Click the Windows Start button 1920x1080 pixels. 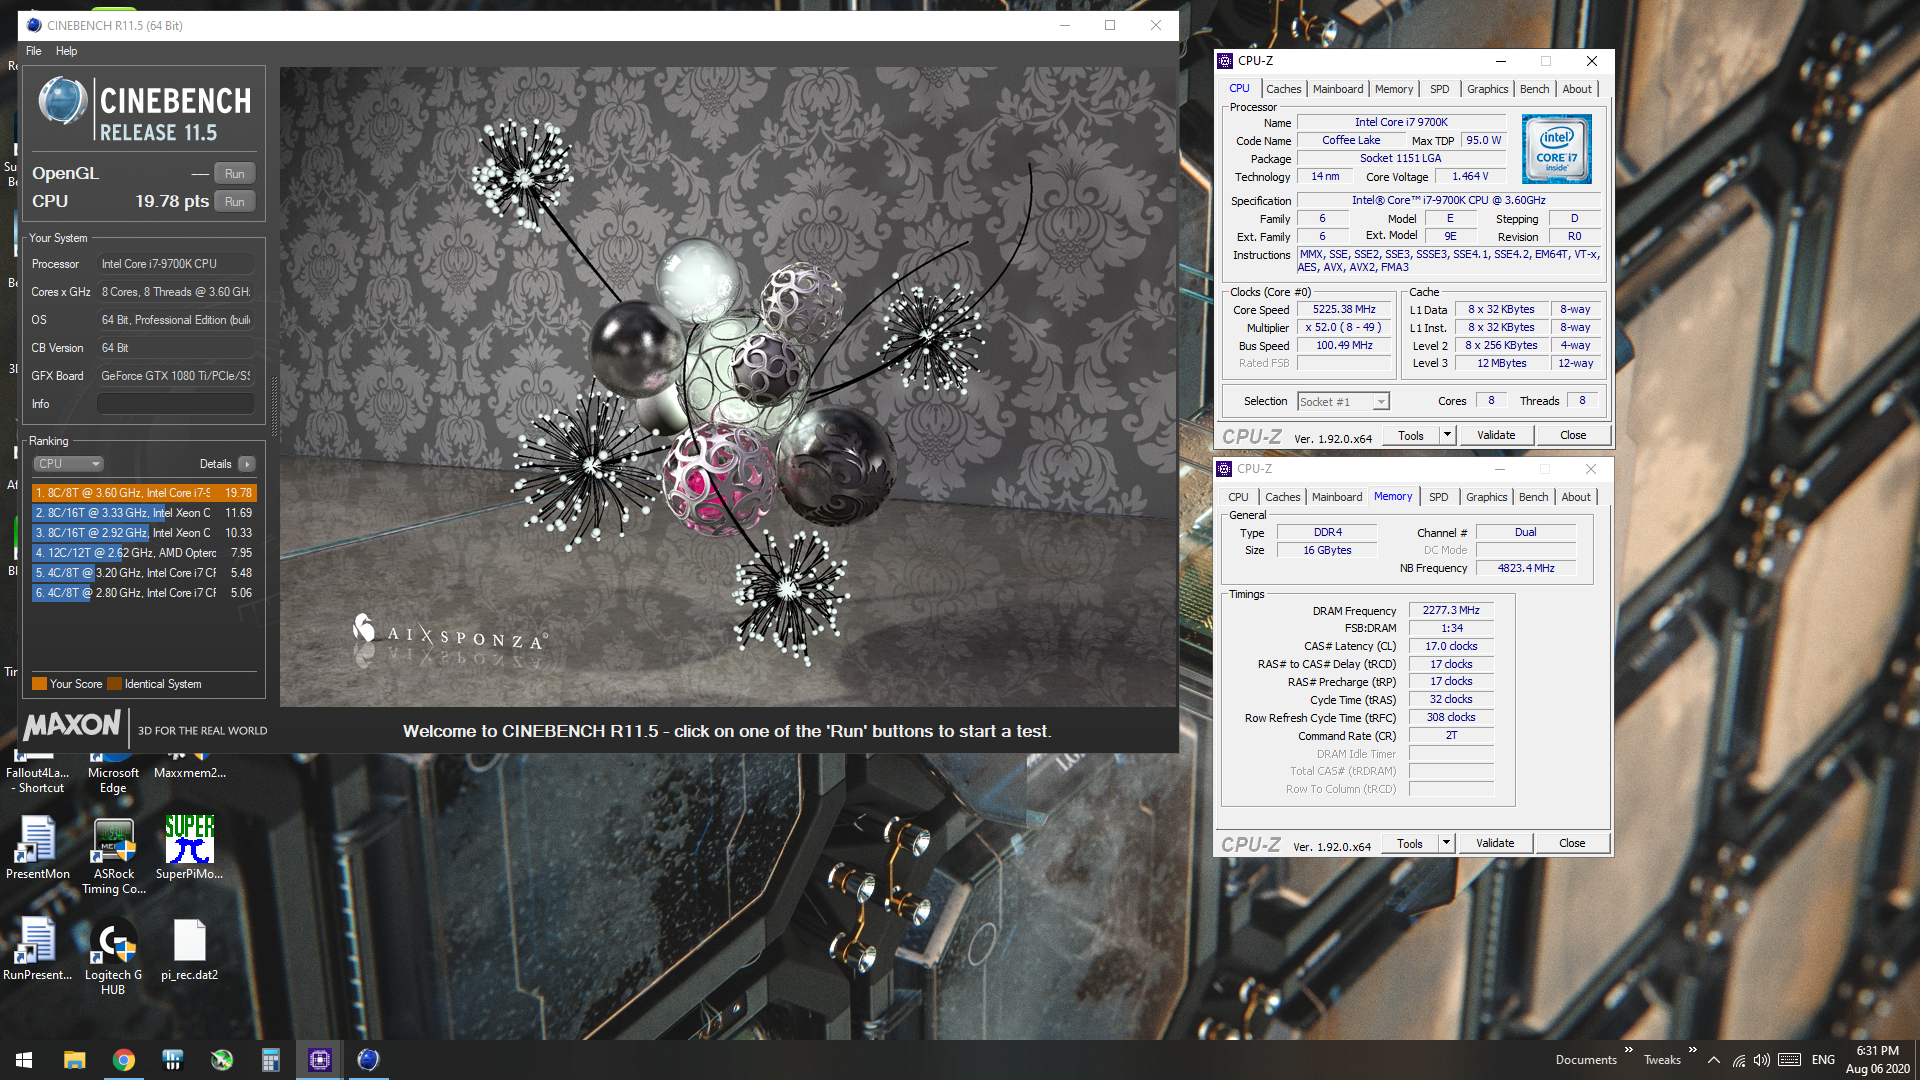tap(24, 1060)
